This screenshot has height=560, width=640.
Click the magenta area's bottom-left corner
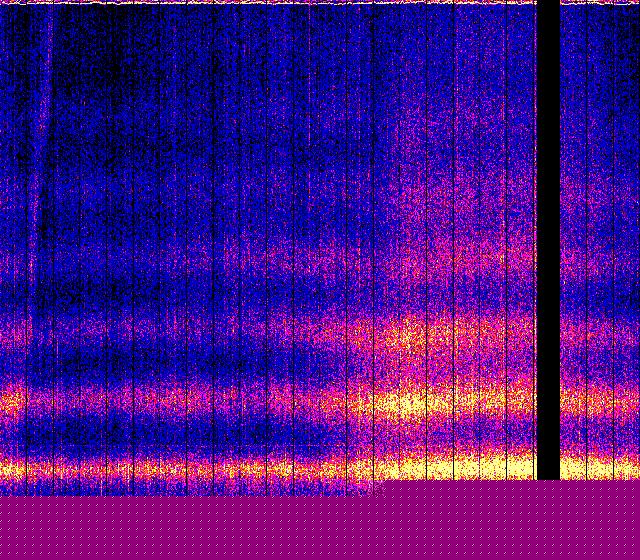point(3,556)
